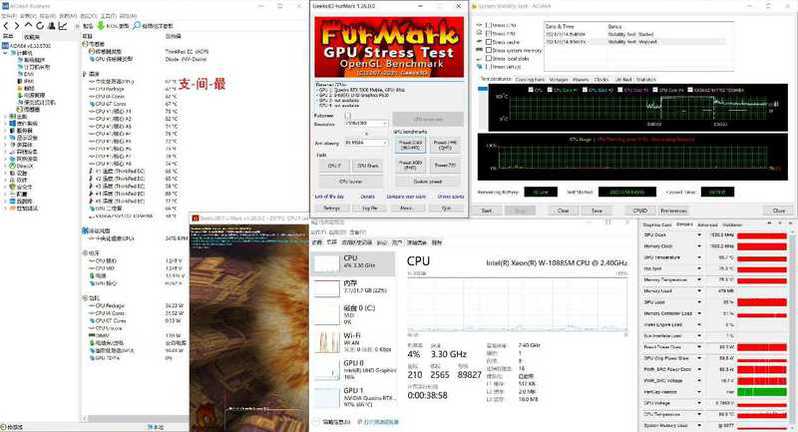Open FurMark Resolution dropdown

[x=366, y=124]
